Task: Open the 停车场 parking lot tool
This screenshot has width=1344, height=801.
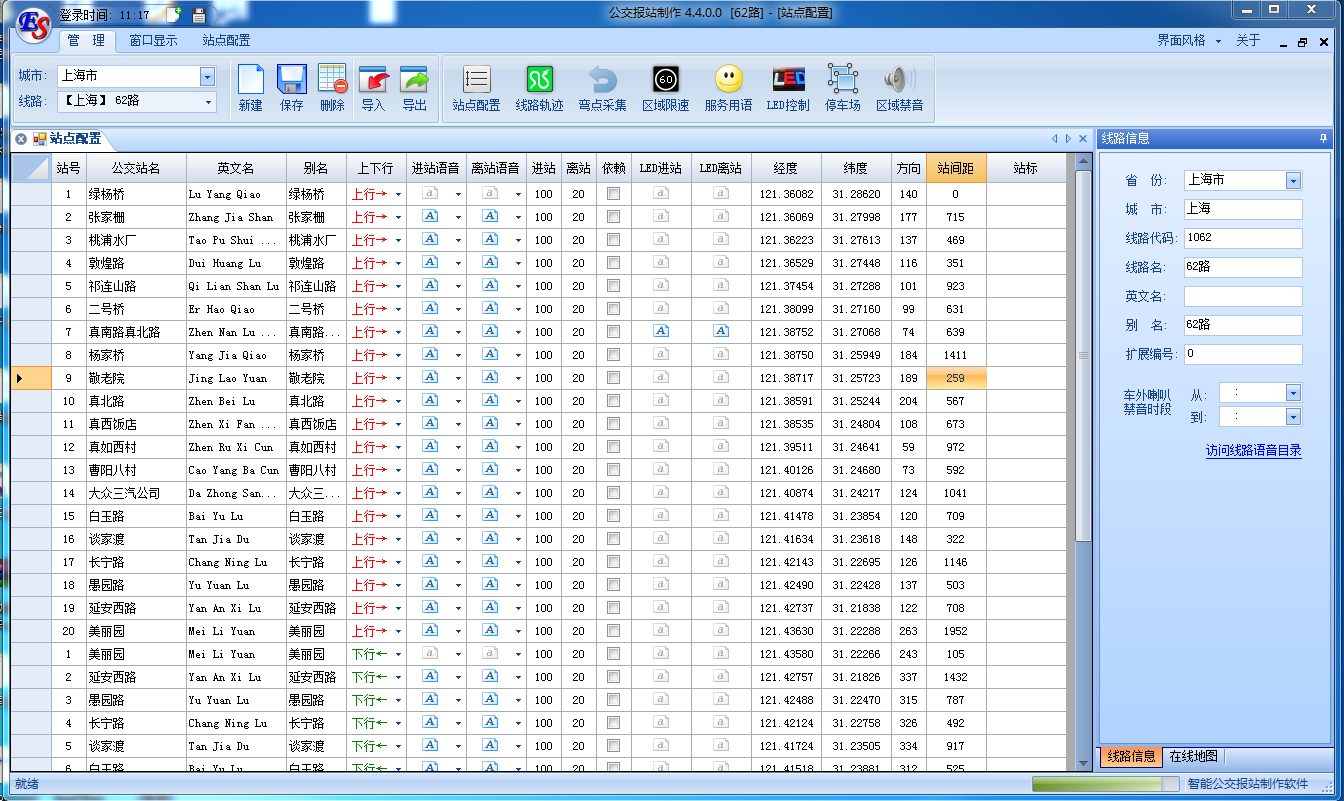Action: pyautogui.click(x=843, y=88)
